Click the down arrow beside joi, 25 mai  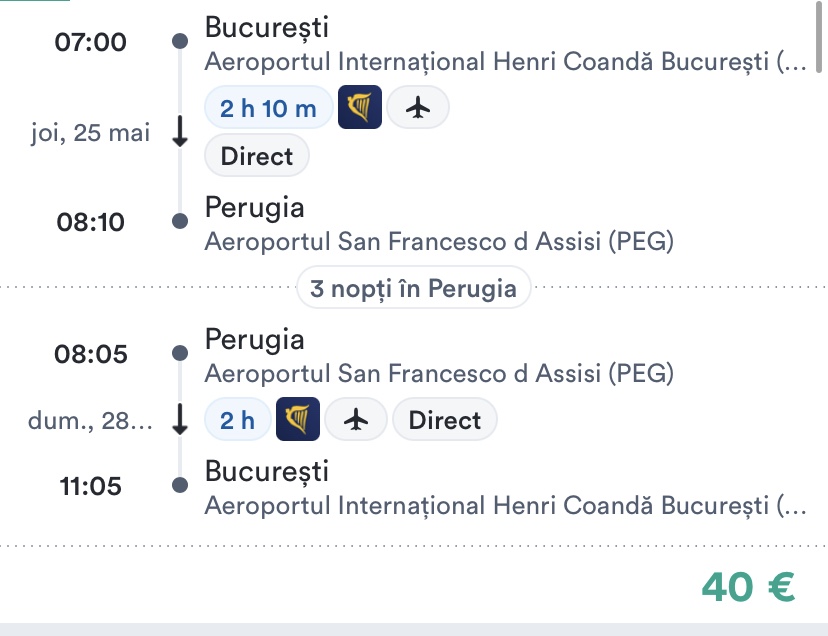(x=180, y=134)
